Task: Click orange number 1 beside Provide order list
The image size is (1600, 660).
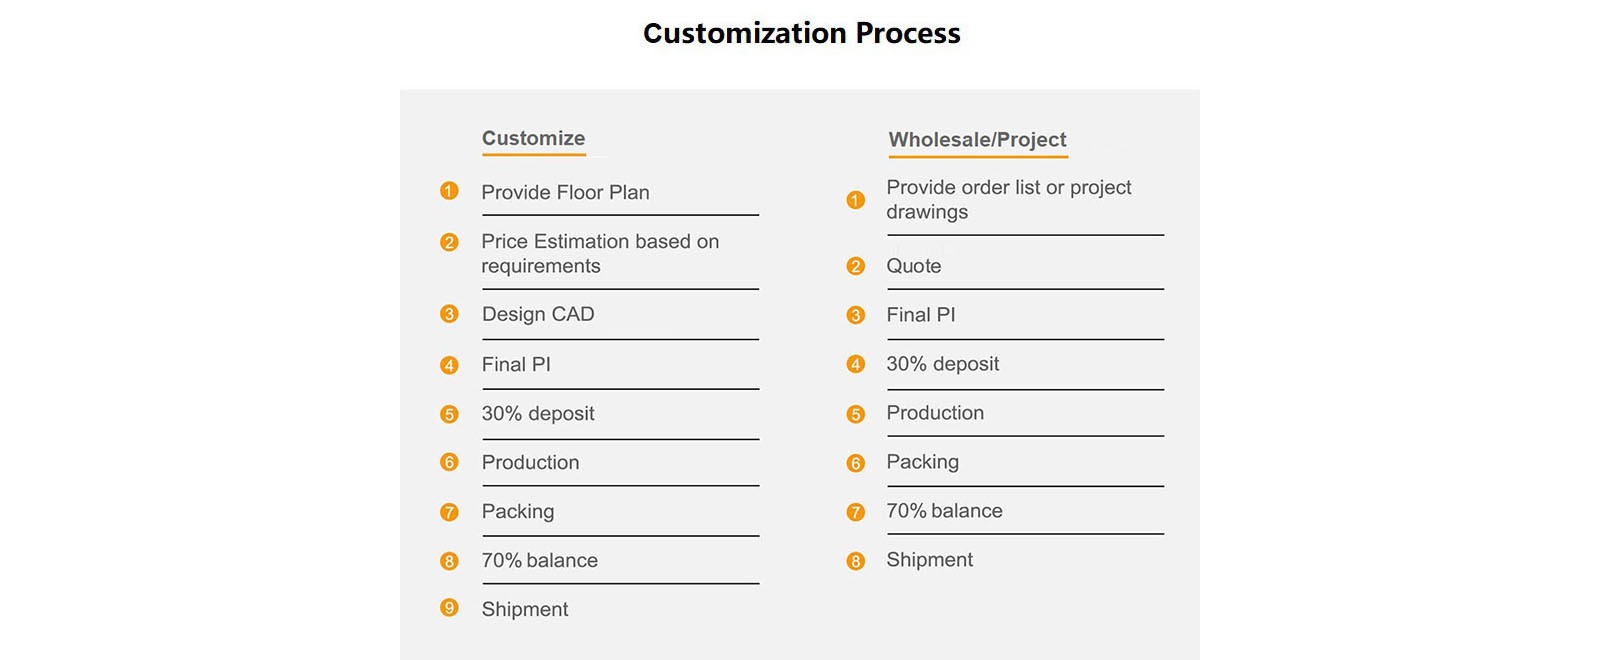Action: pyautogui.click(x=855, y=200)
